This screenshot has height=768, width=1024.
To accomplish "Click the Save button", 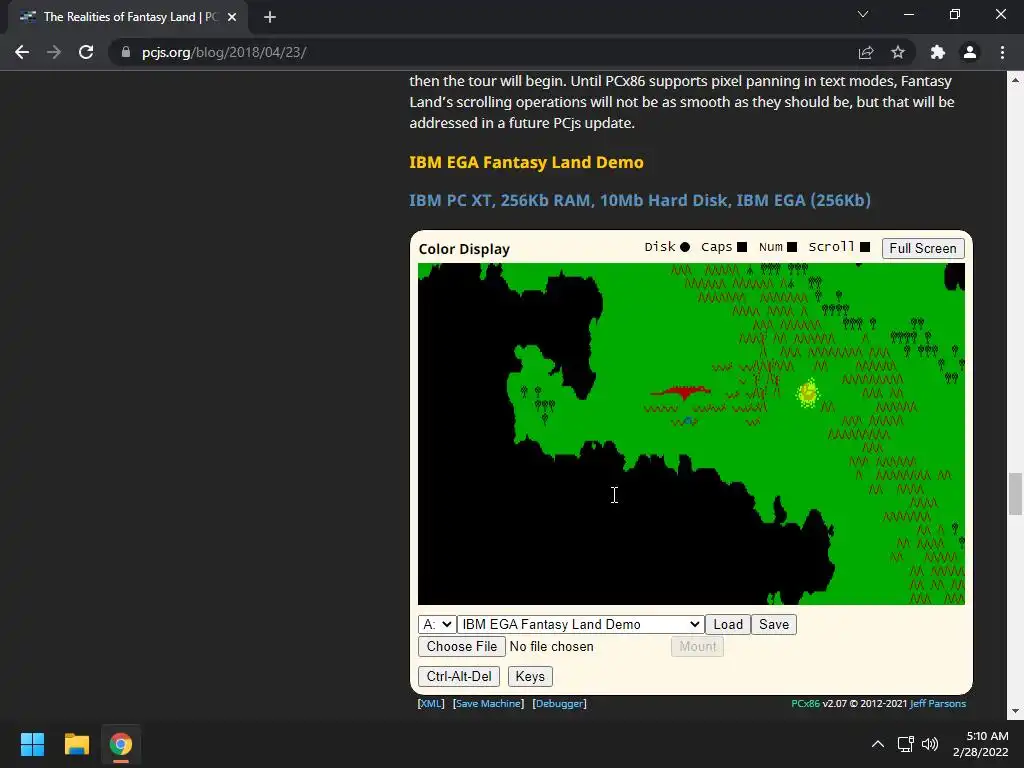I will [774, 624].
